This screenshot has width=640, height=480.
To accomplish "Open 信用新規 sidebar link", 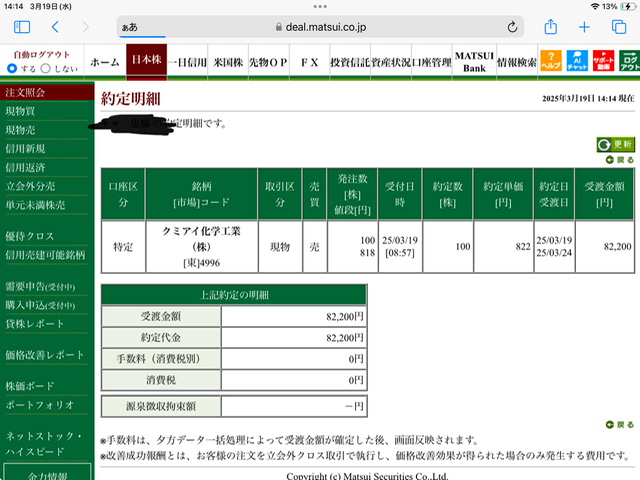I will 25,149.
